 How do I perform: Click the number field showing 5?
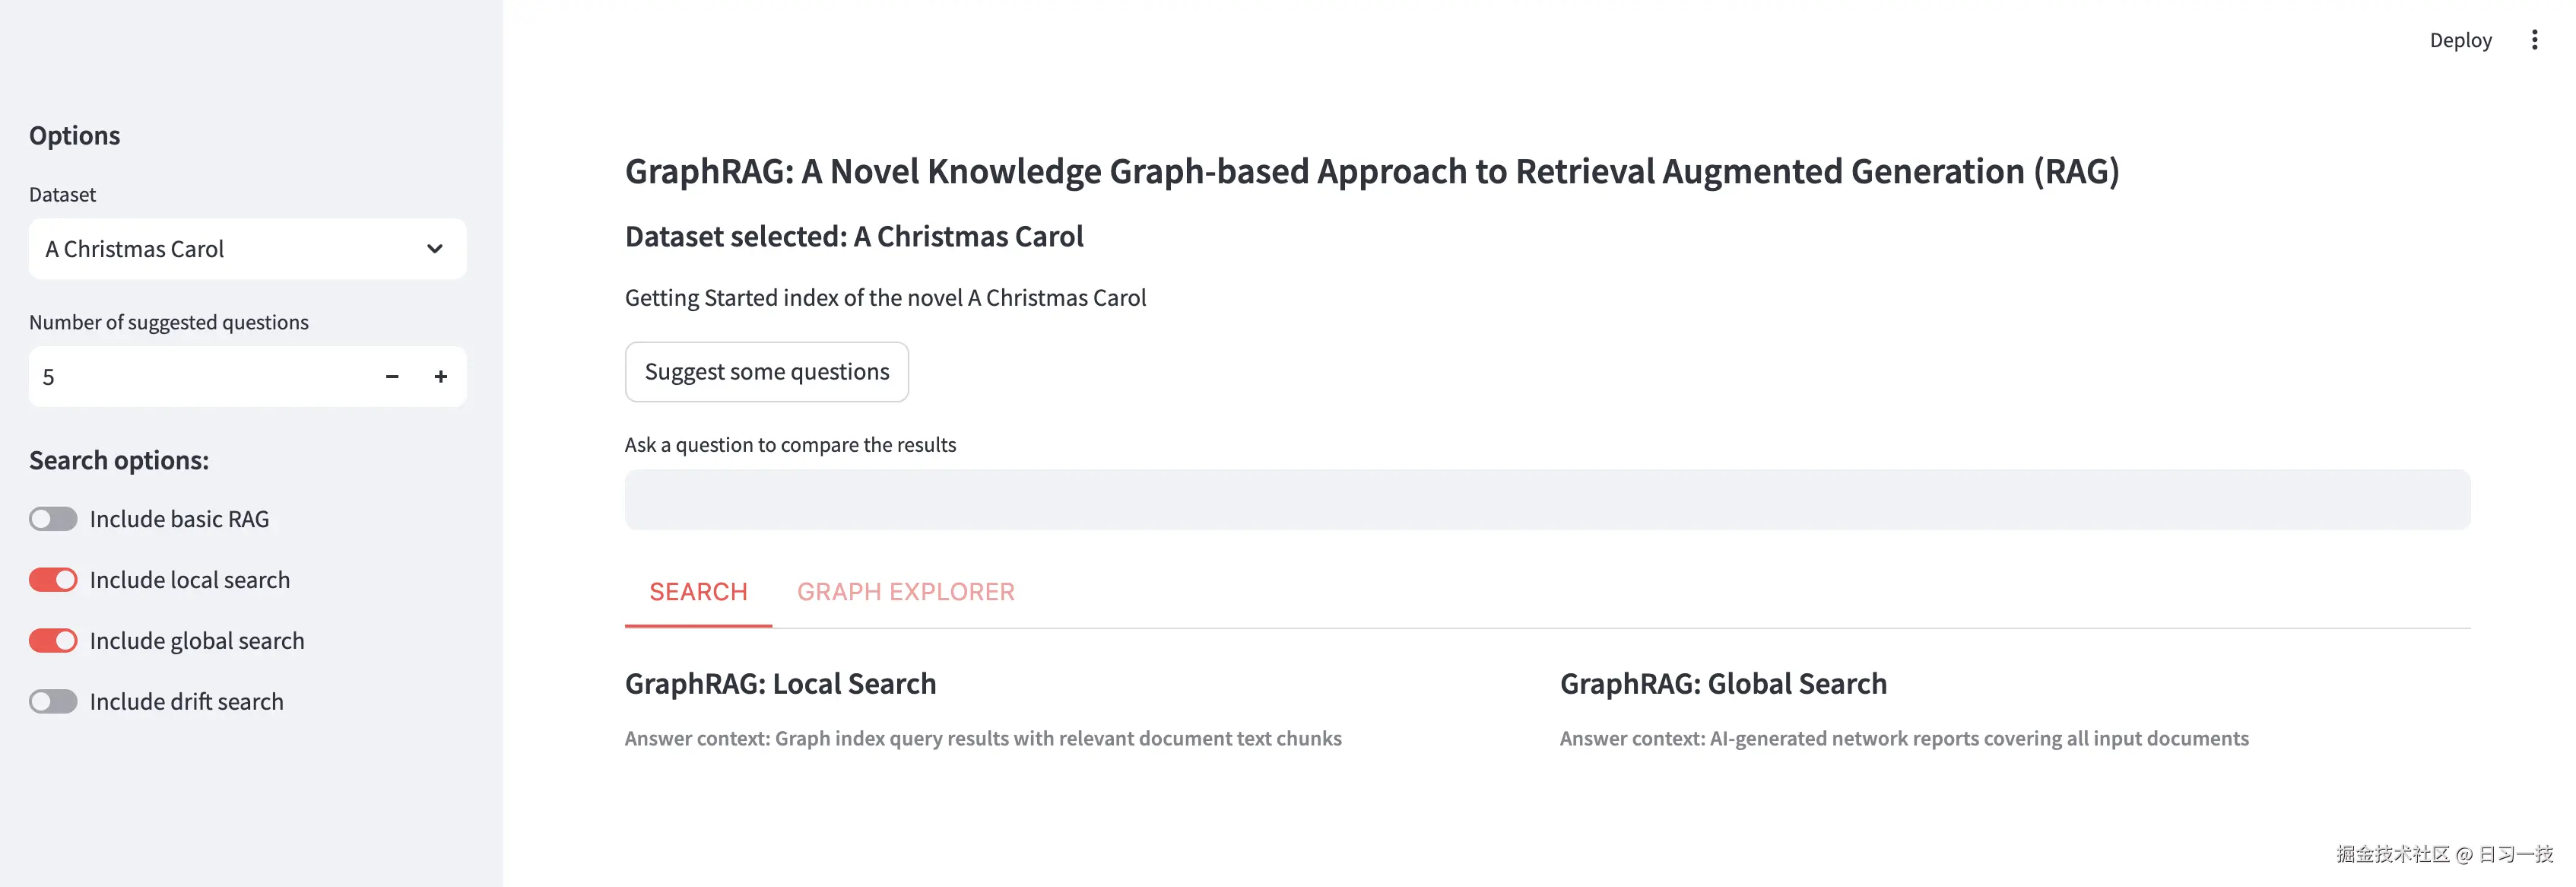point(150,377)
